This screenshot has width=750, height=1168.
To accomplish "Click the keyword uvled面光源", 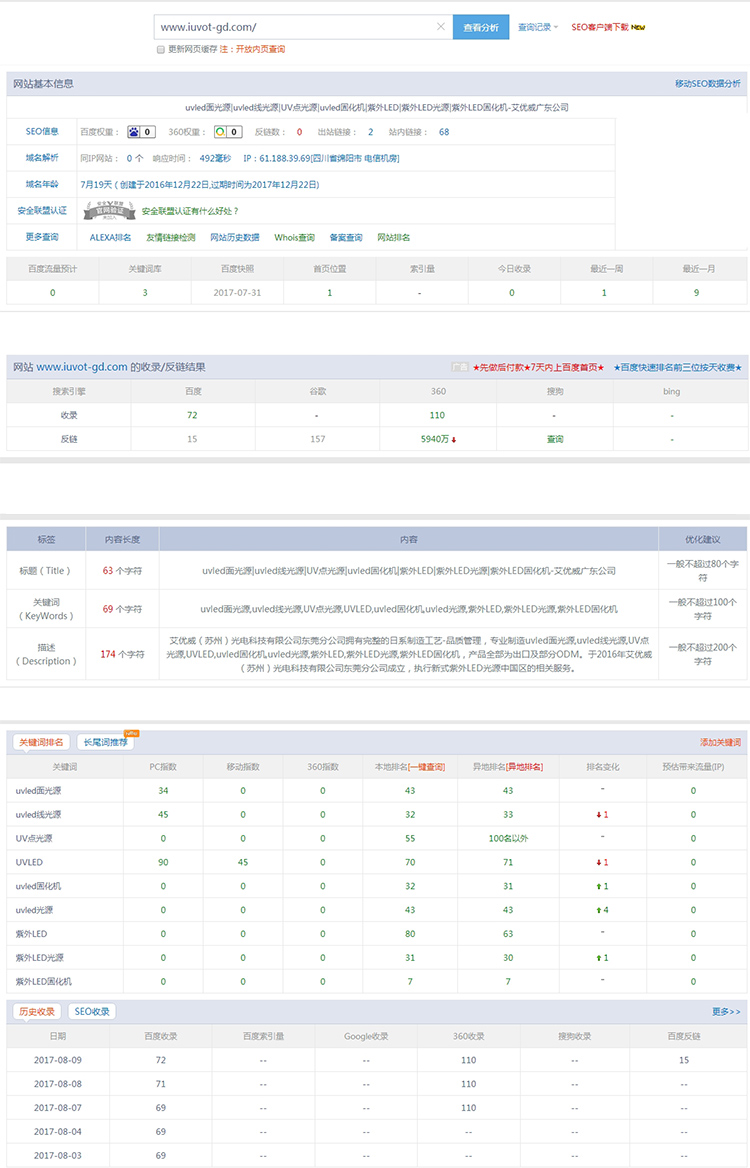I will (39, 791).
